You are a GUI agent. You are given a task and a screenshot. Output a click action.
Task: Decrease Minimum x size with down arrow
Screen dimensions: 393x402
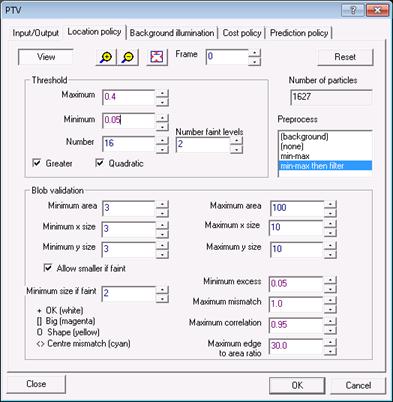pos(162,234)
